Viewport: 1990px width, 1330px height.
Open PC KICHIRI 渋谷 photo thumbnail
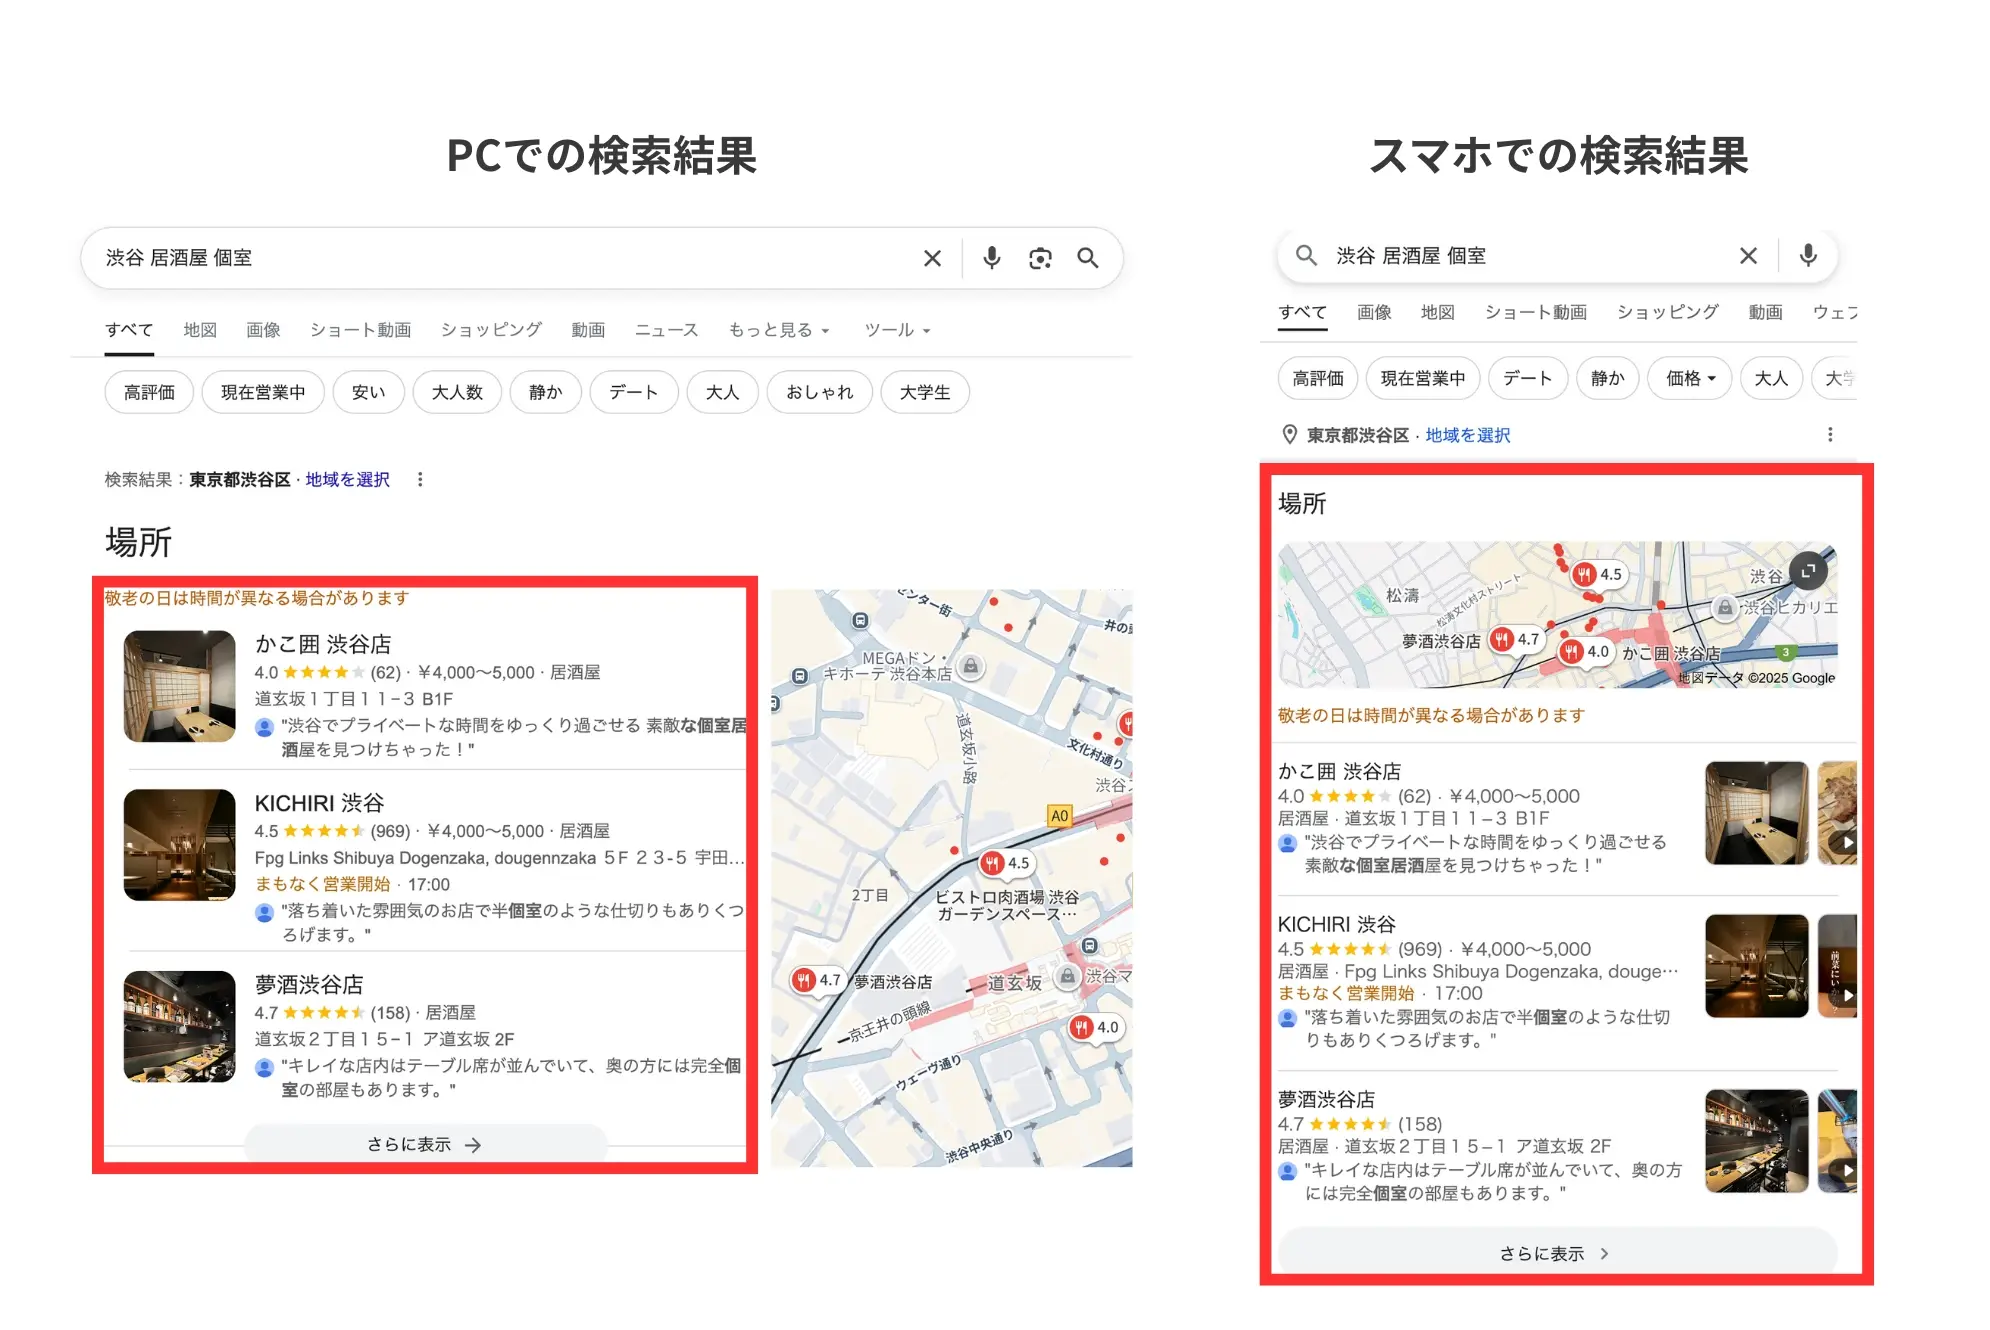[x=179, y=845]
